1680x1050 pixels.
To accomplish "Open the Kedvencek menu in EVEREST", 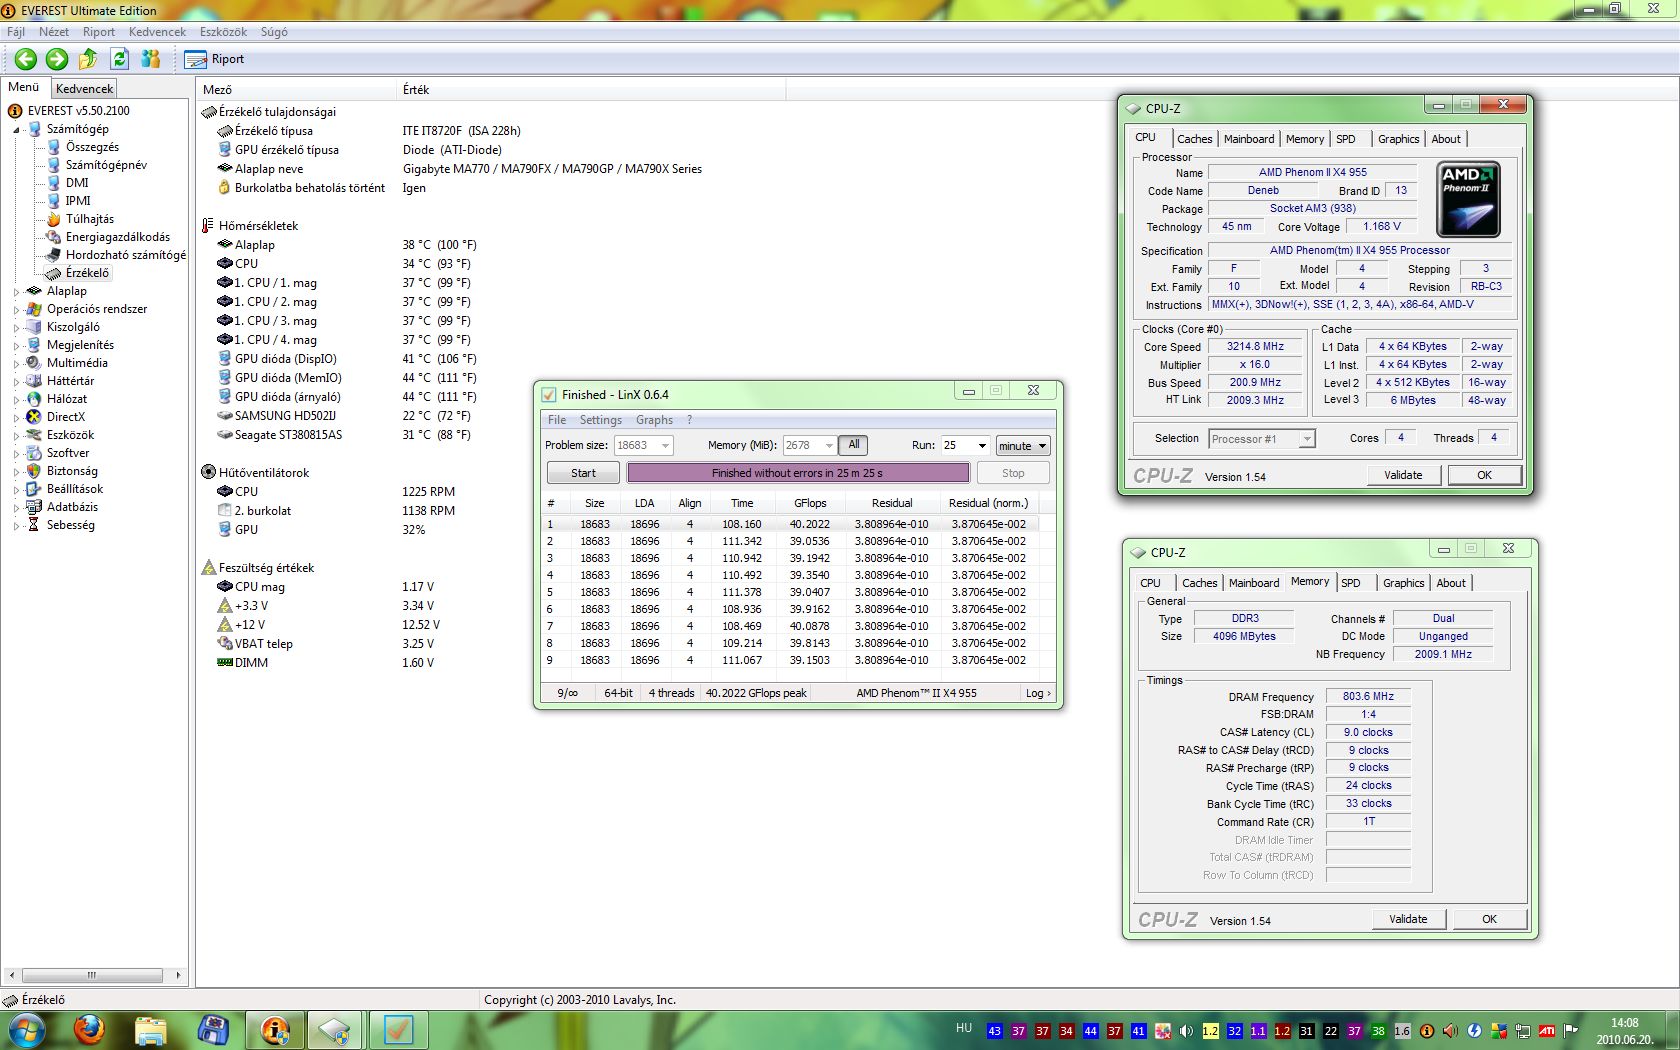I will pyautogui.click(x=157, y=32).
